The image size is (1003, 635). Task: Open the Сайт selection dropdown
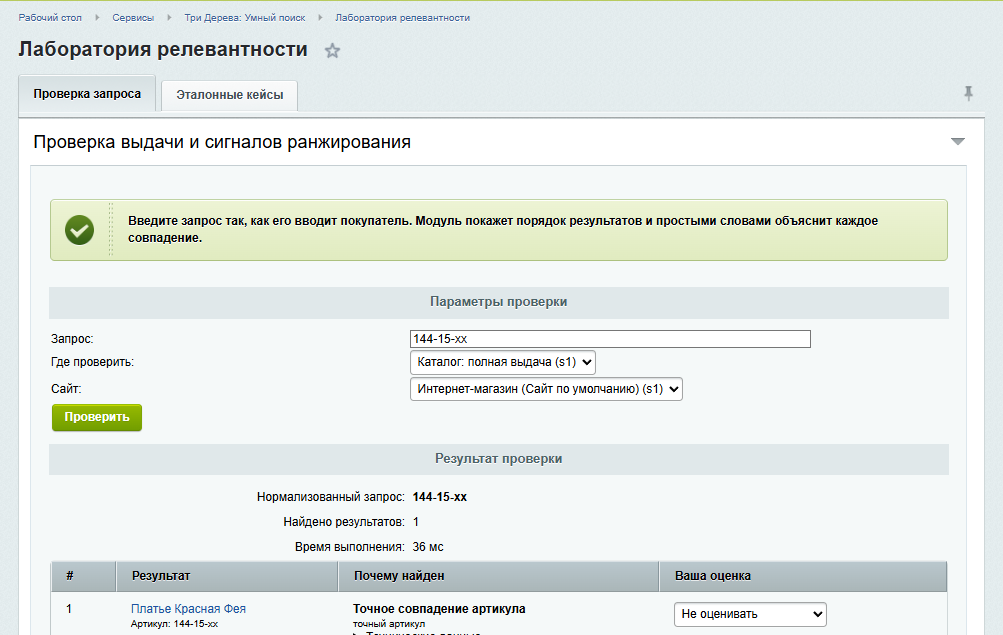546,389
